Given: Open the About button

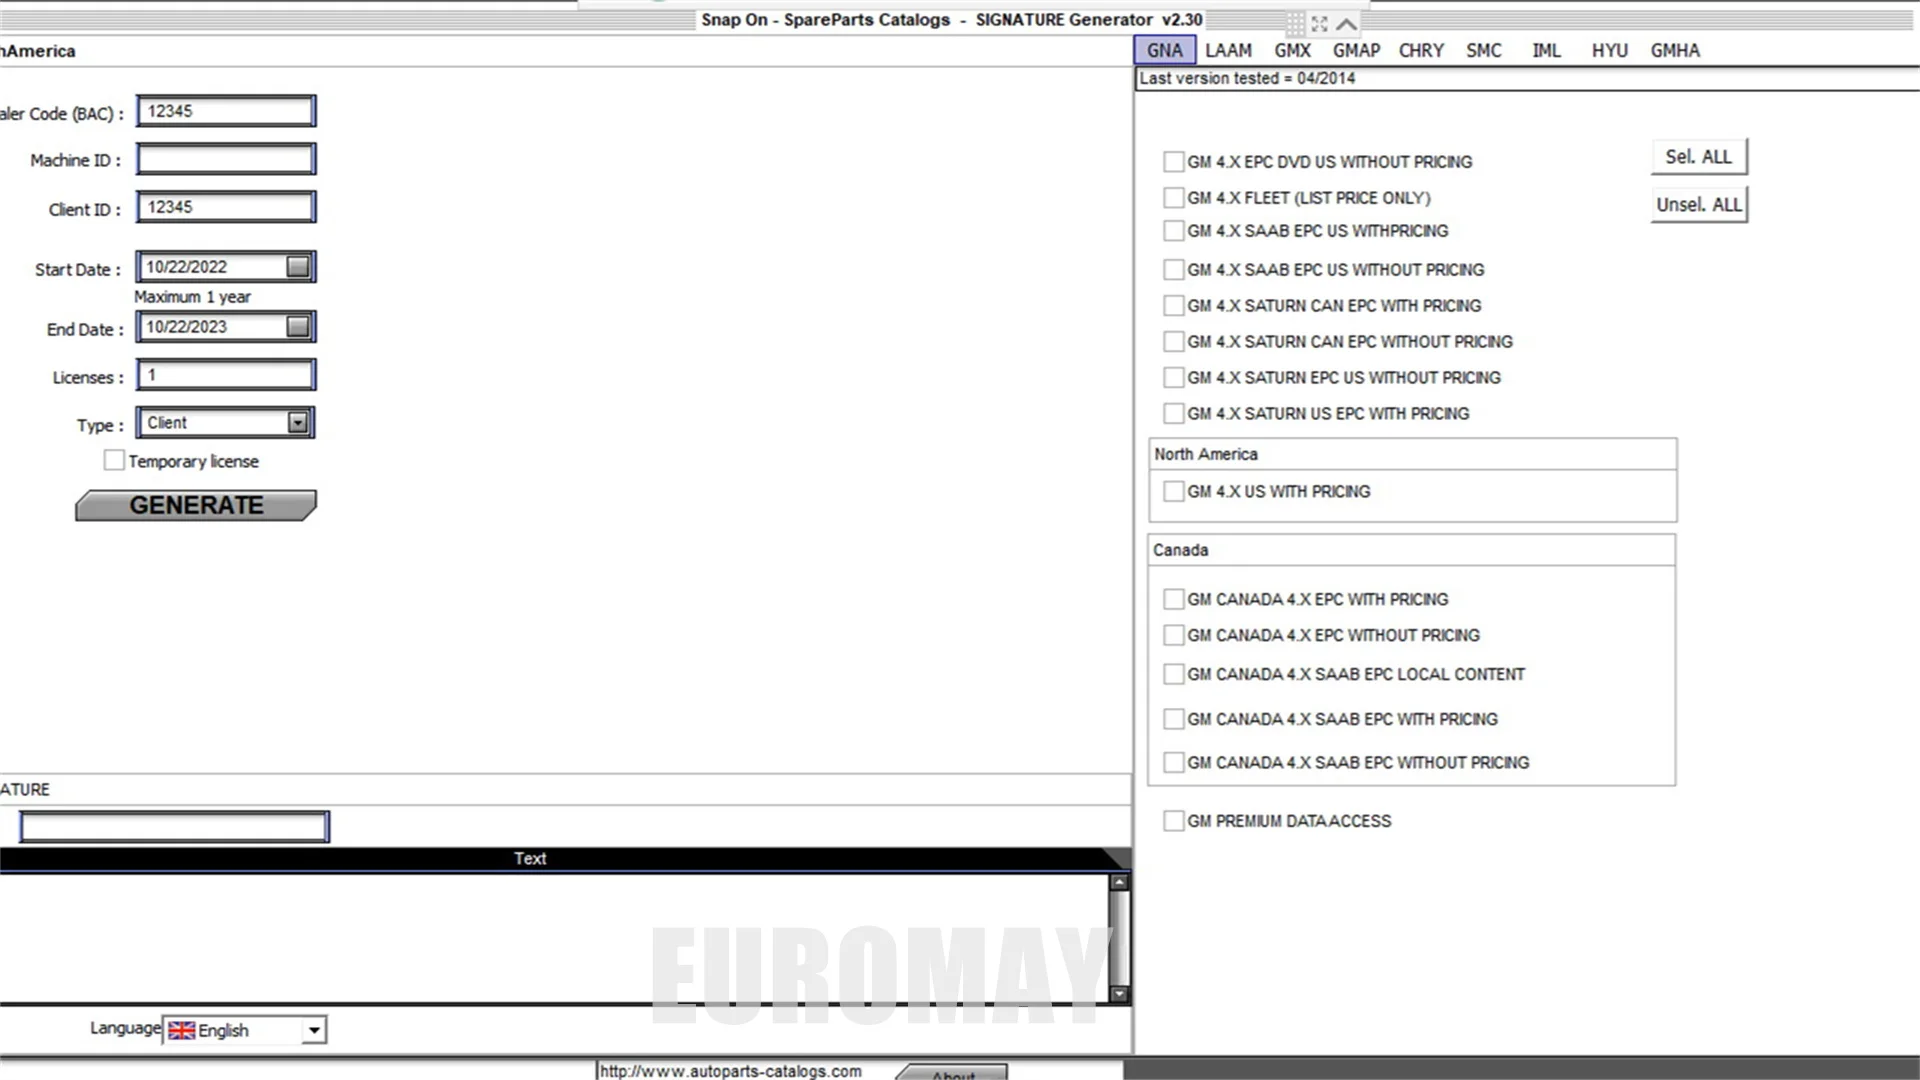Looking at the screenshot, I should [952, 1072].
